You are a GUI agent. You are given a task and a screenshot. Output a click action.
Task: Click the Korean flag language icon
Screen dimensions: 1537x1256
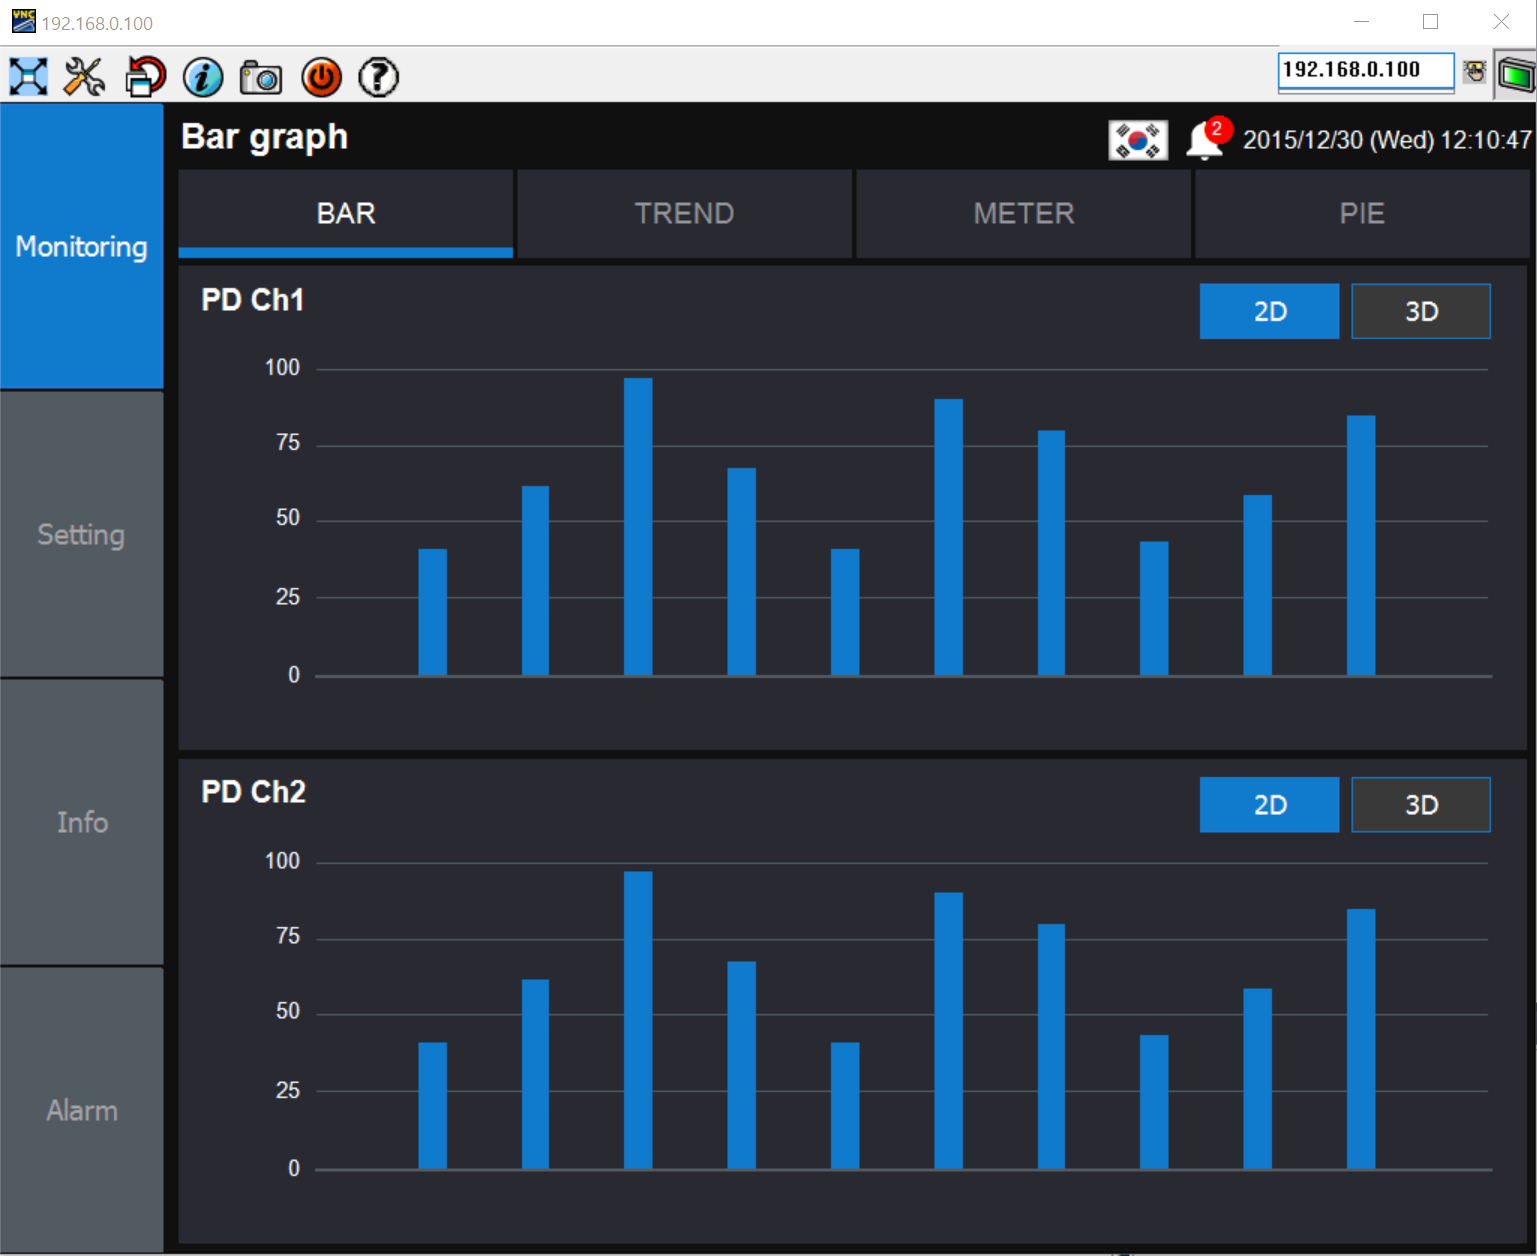click(1137, 139)
